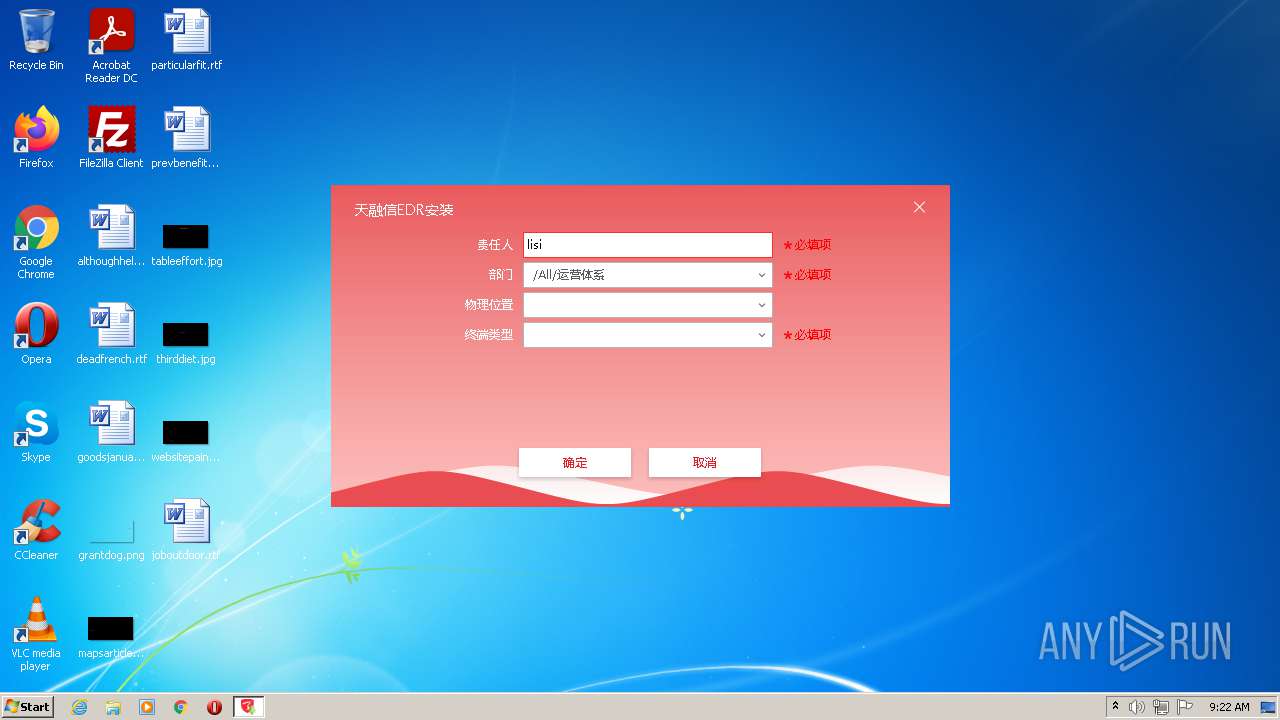
Task: Open particularfit.rtf document icon
Action: (x=187, y=40)
